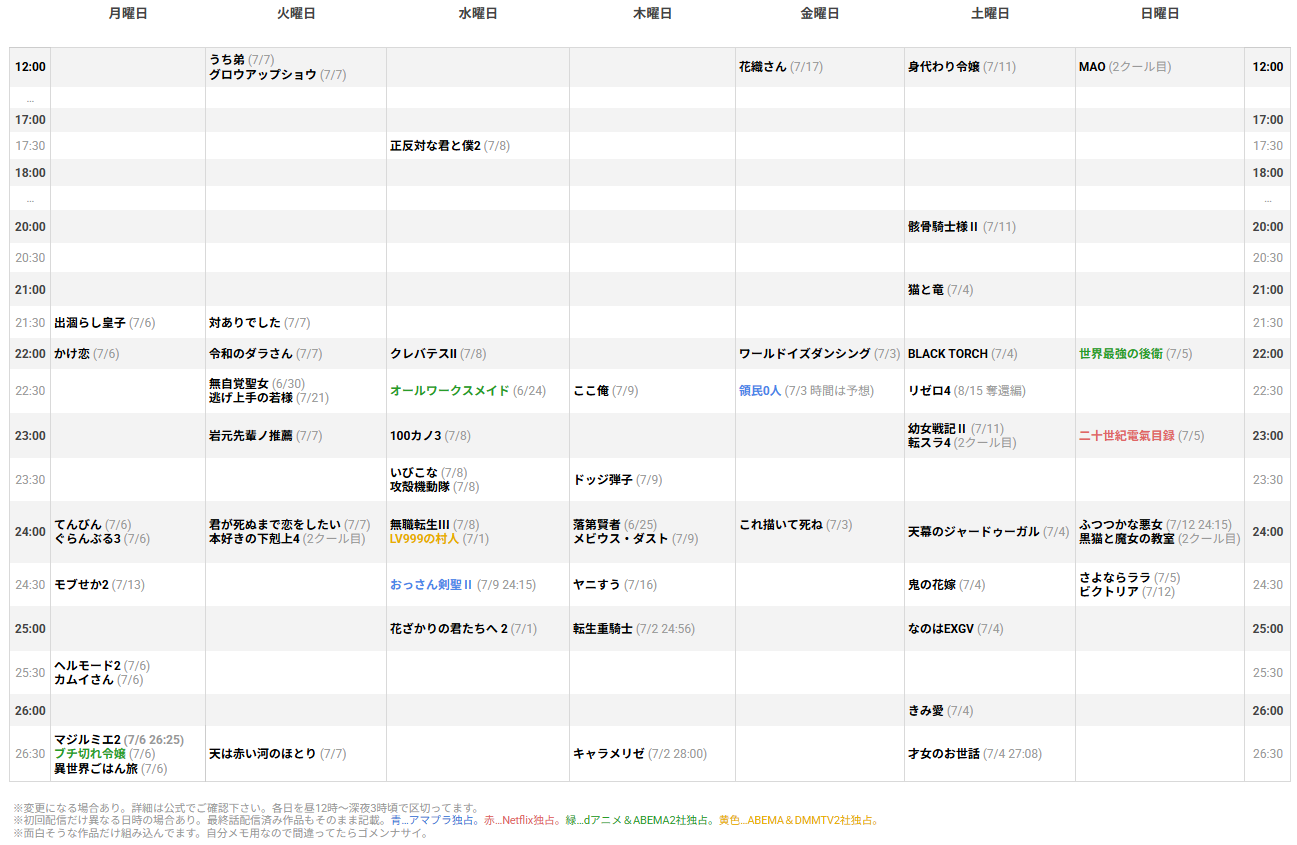Click ワールドイズダンシング (7/3) entry
Screen dimensions: 1297x845
tap(820, 354)
